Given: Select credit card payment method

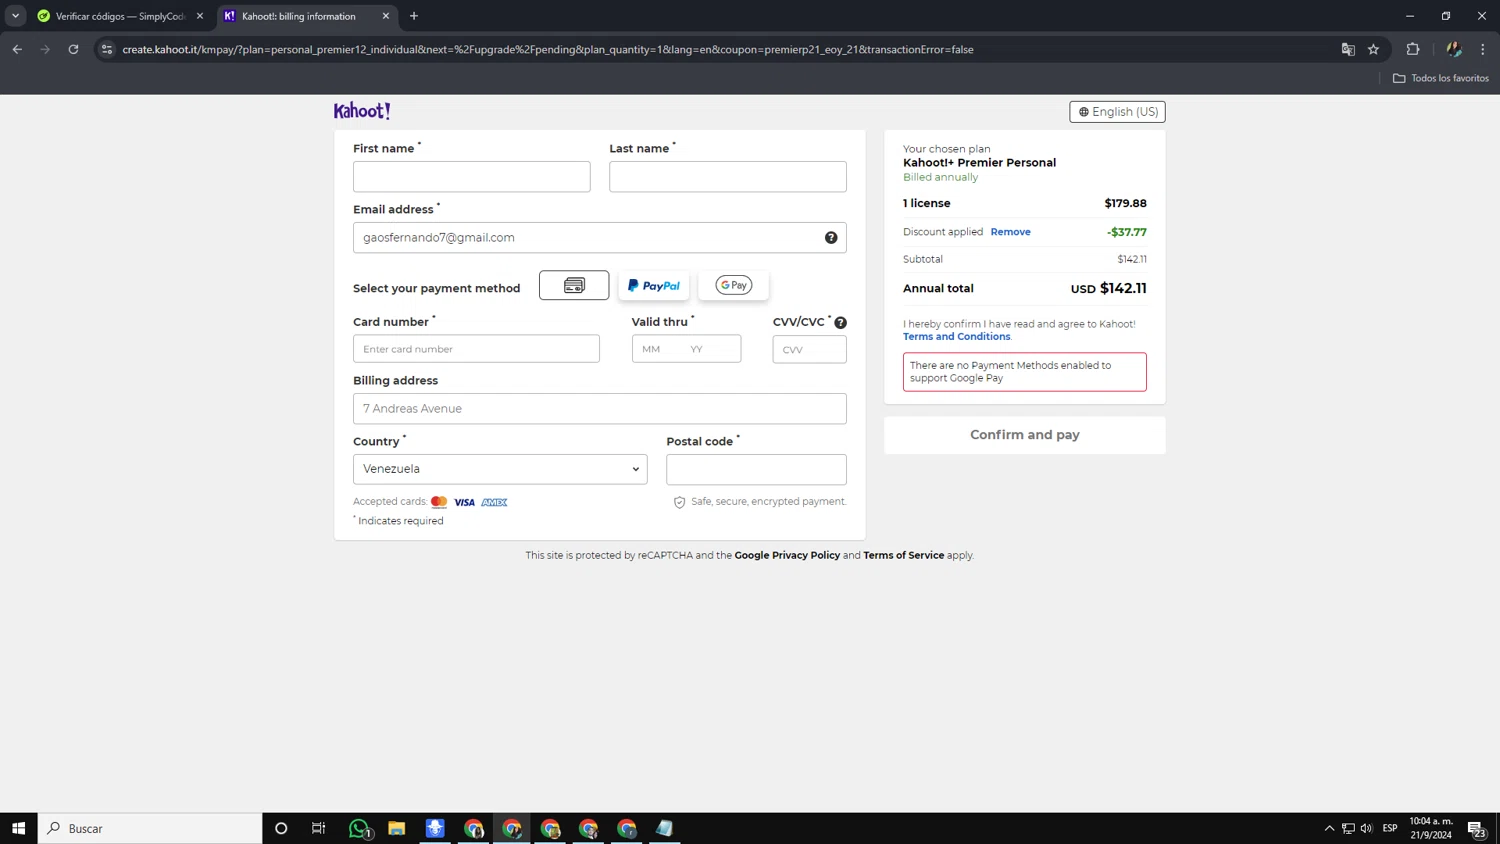Looking at the screenshot, I should (573, 286).
